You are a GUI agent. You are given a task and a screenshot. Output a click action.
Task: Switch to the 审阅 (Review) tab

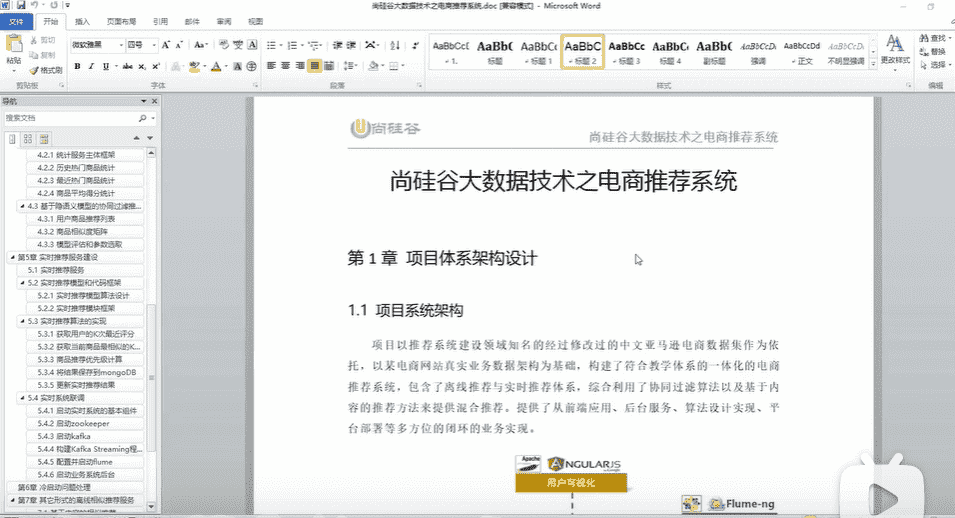point(224,22)
